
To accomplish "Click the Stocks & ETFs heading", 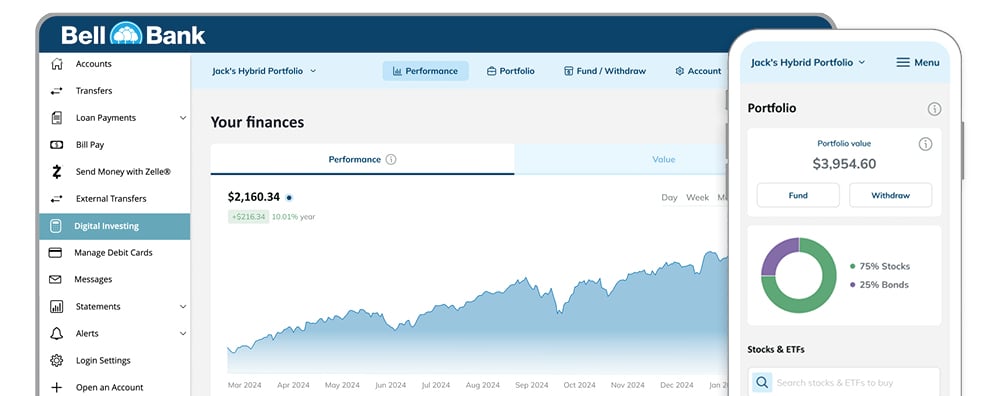I will 776,350.
